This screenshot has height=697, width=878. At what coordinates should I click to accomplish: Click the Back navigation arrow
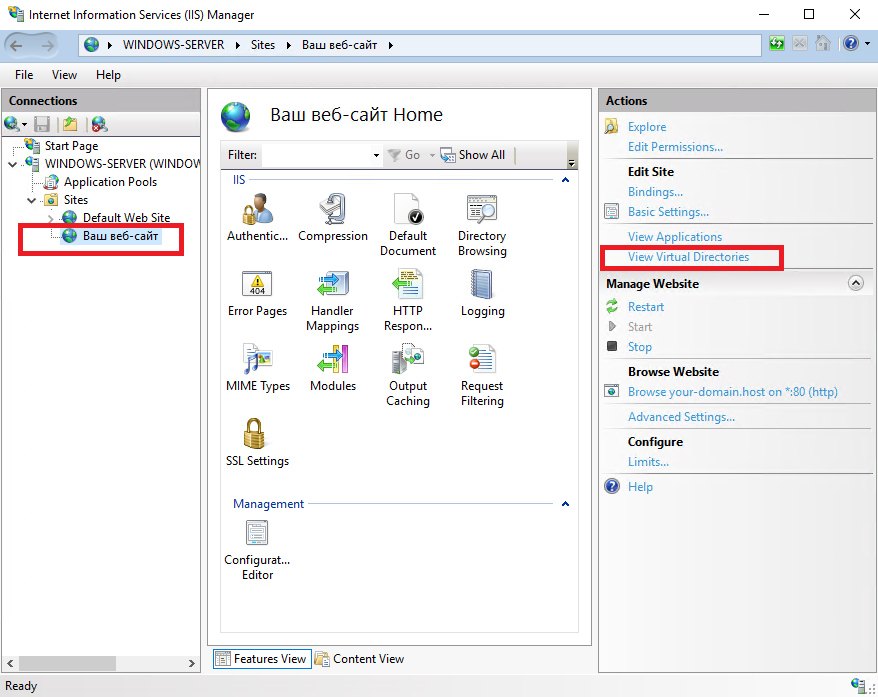(16, 45)
